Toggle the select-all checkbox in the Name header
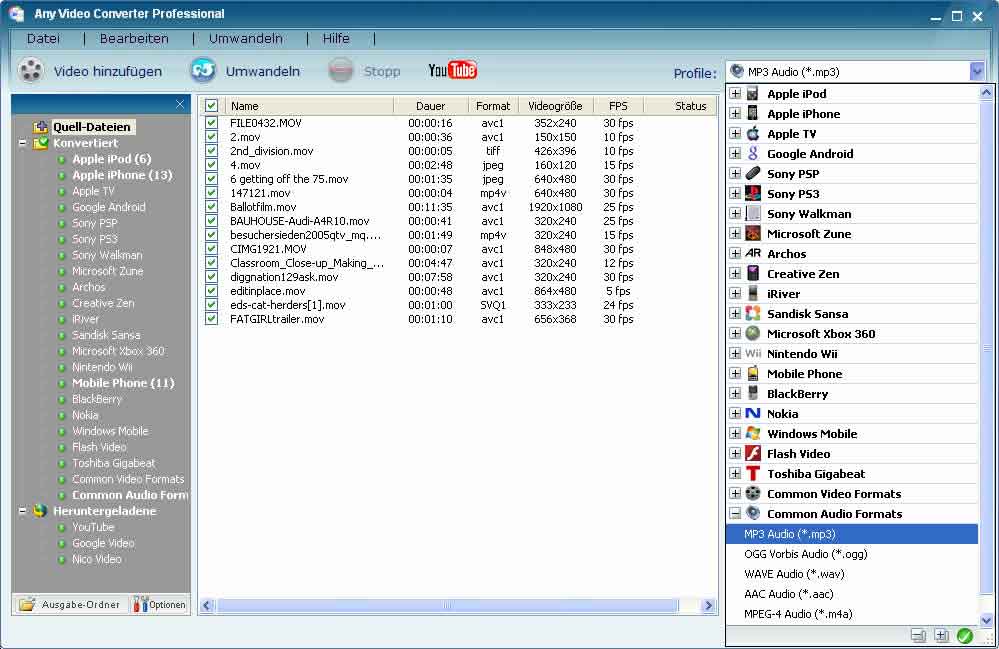This screenshot has height=649, width=999. point(212,106)
